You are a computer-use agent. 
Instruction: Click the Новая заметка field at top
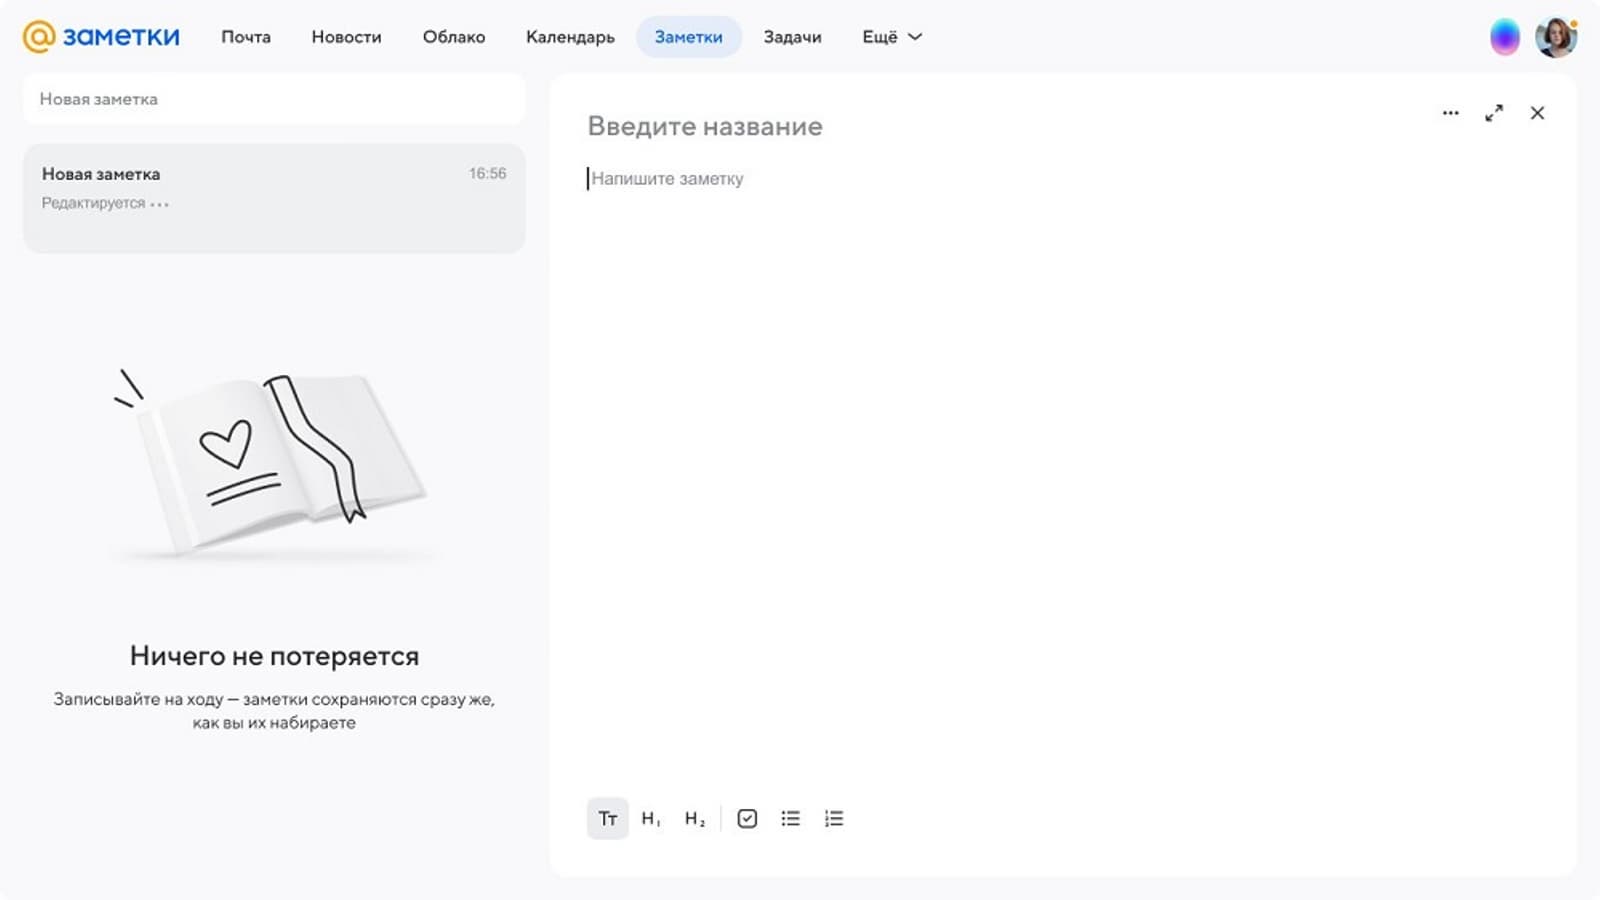[273, 99]
